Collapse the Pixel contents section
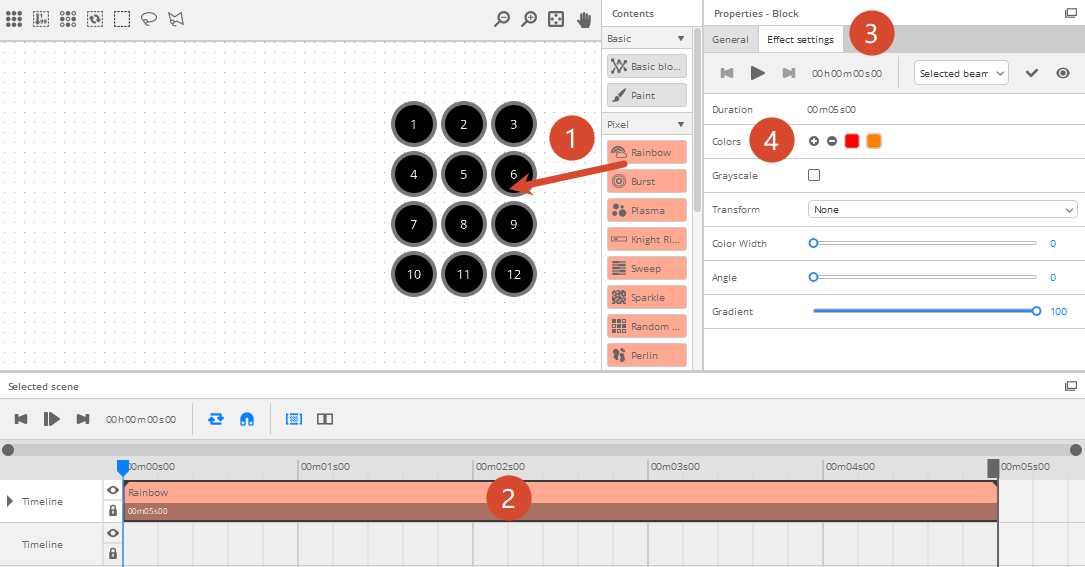This screenshot has height=567, width=1085. pos(681,125)
